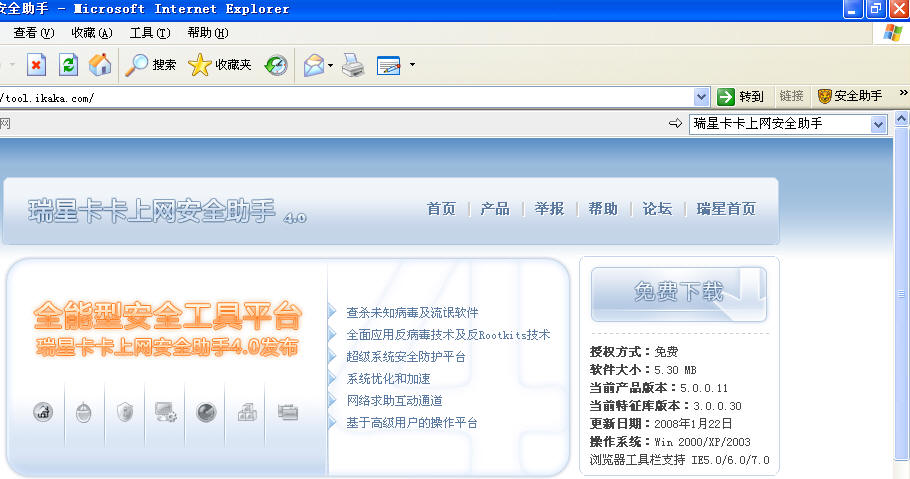910x479 pixels.
Task: Open the 搜索 search magnifier tool
Action: [150, 64]
